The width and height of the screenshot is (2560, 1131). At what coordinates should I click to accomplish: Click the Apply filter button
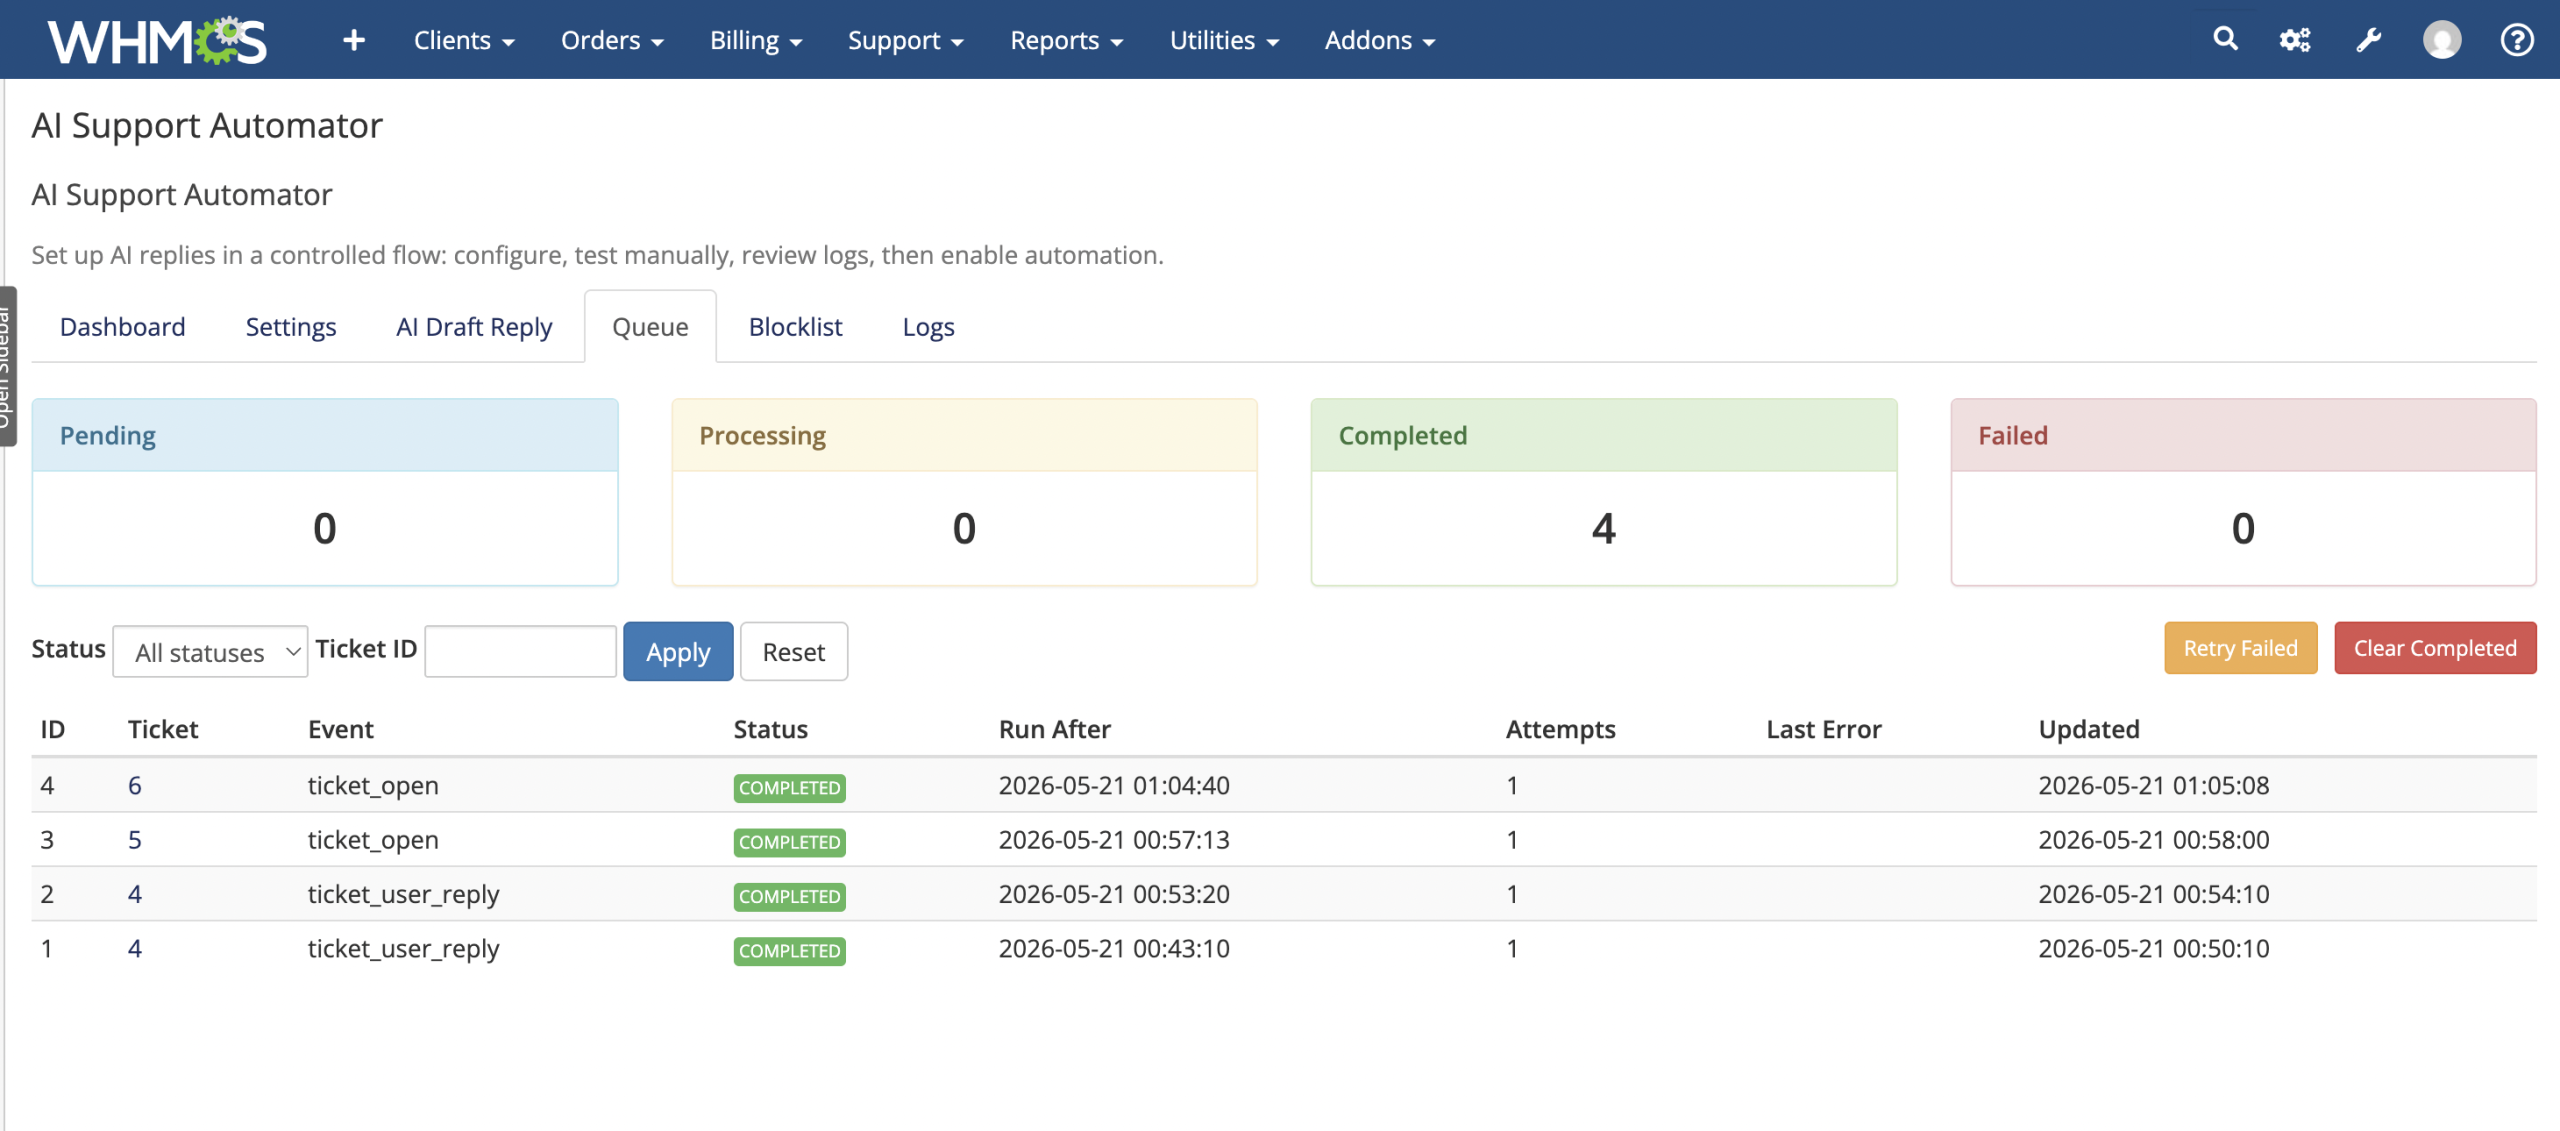[678, 652]
